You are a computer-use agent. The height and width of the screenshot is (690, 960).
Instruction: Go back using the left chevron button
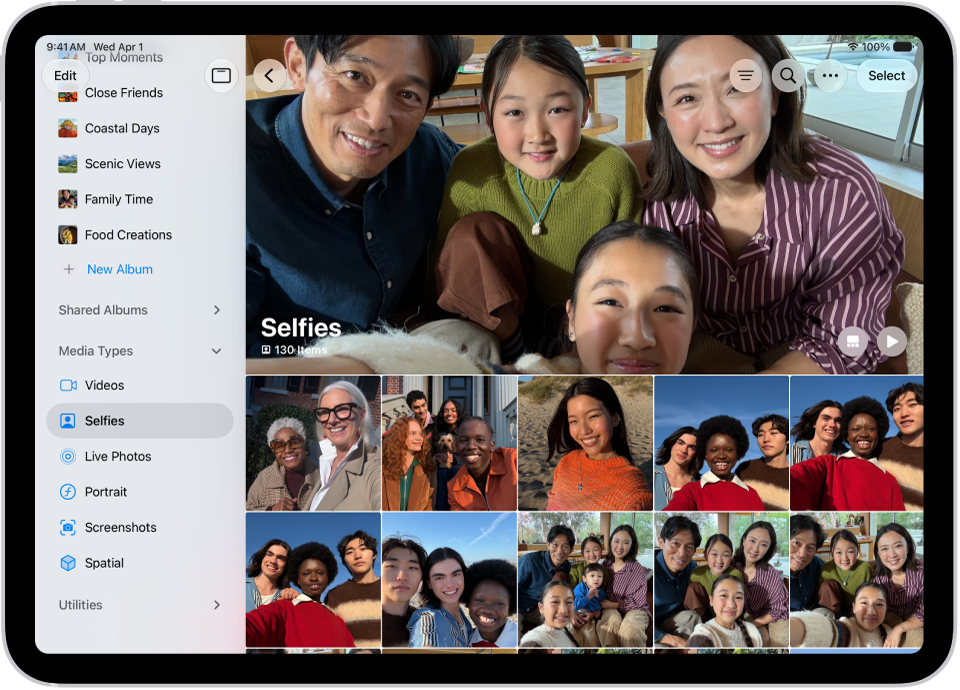(269, 75)
